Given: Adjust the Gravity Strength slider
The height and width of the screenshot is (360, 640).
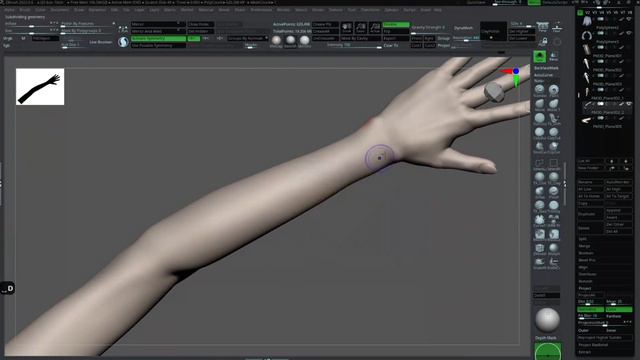Looking at the screenshot, I should tap(430, 29).
